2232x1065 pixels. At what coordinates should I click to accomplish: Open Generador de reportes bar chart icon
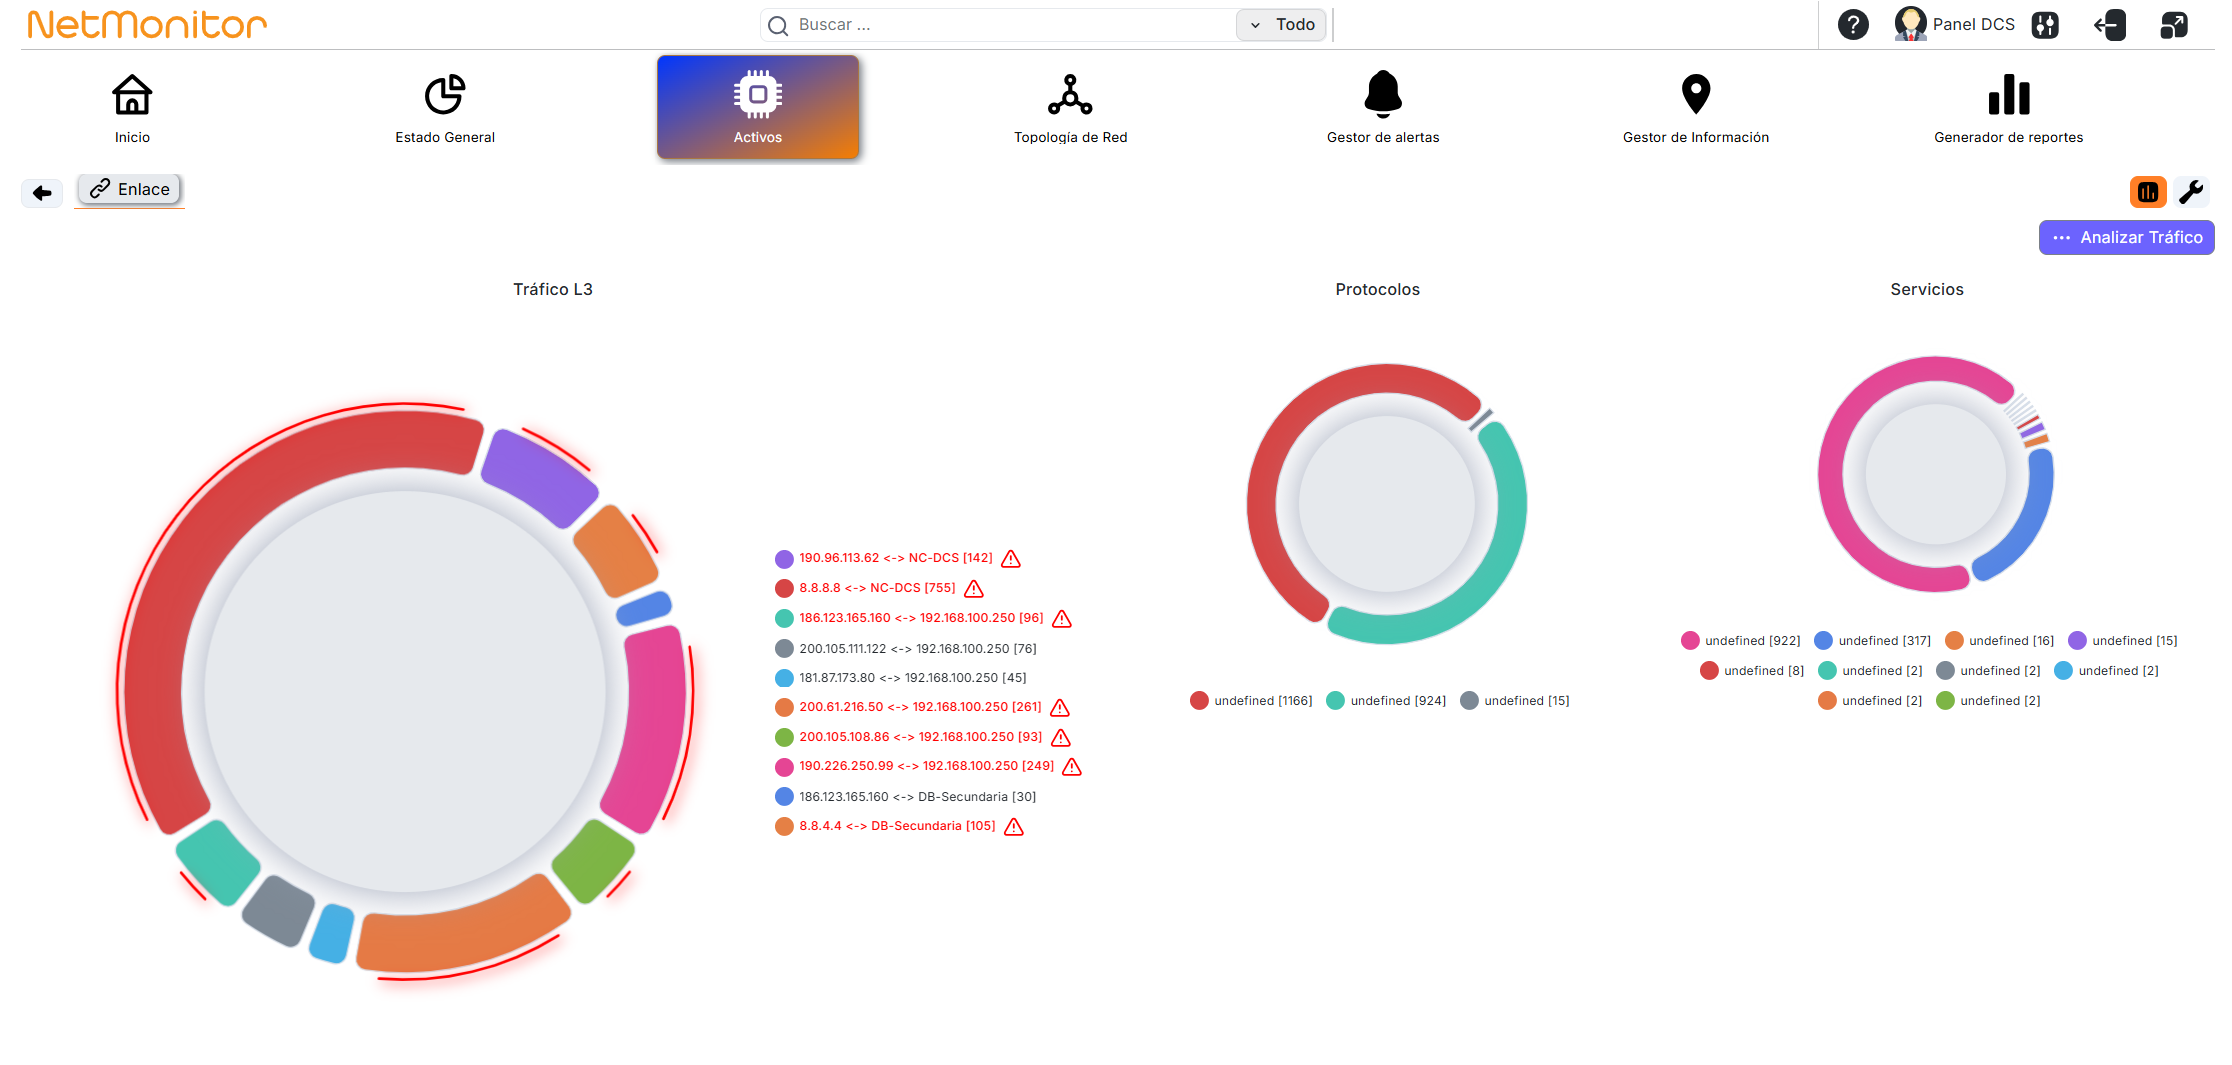point(2009,95)
